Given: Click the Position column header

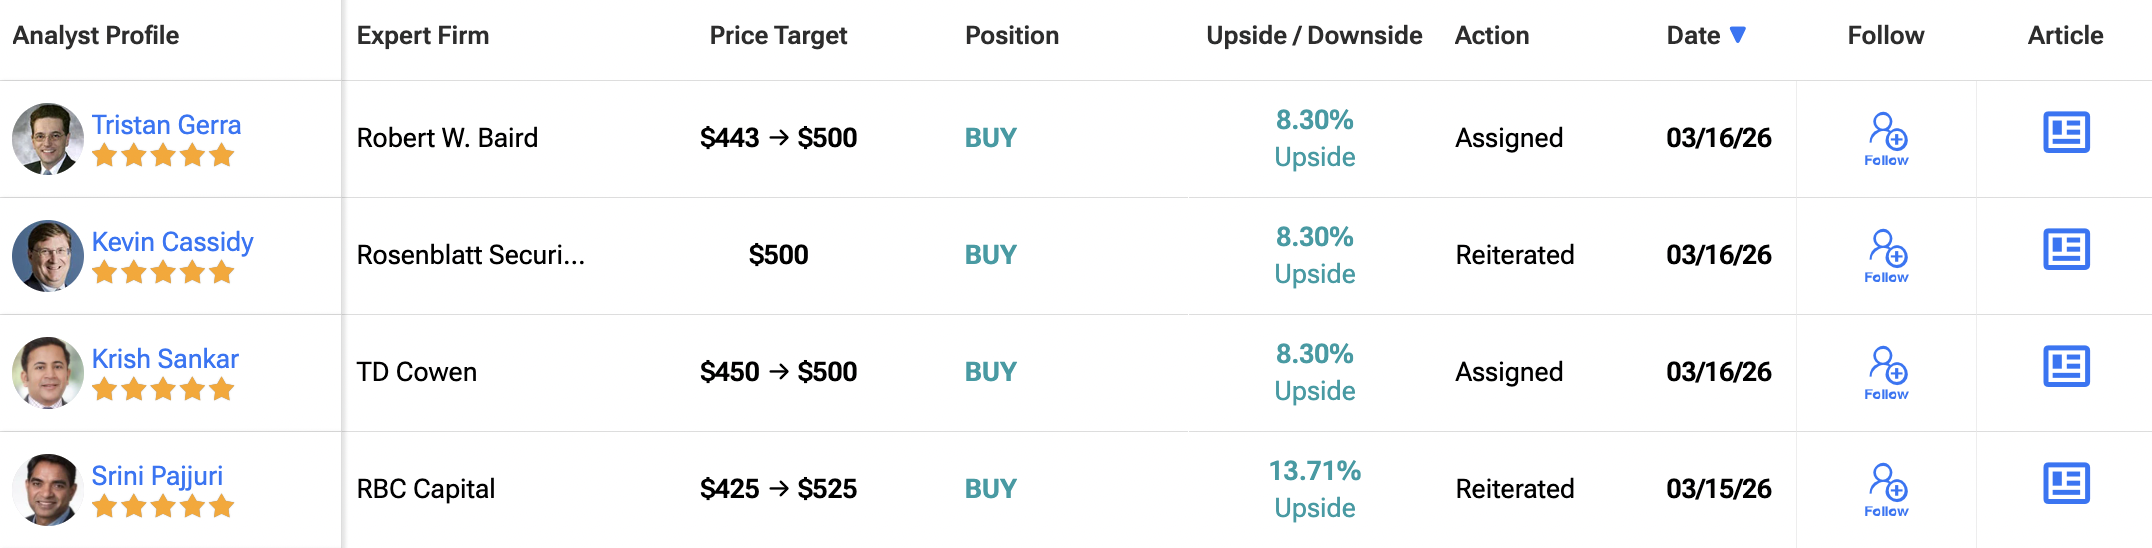Looking at the screenshot, I should click(x=1012, y=36).
